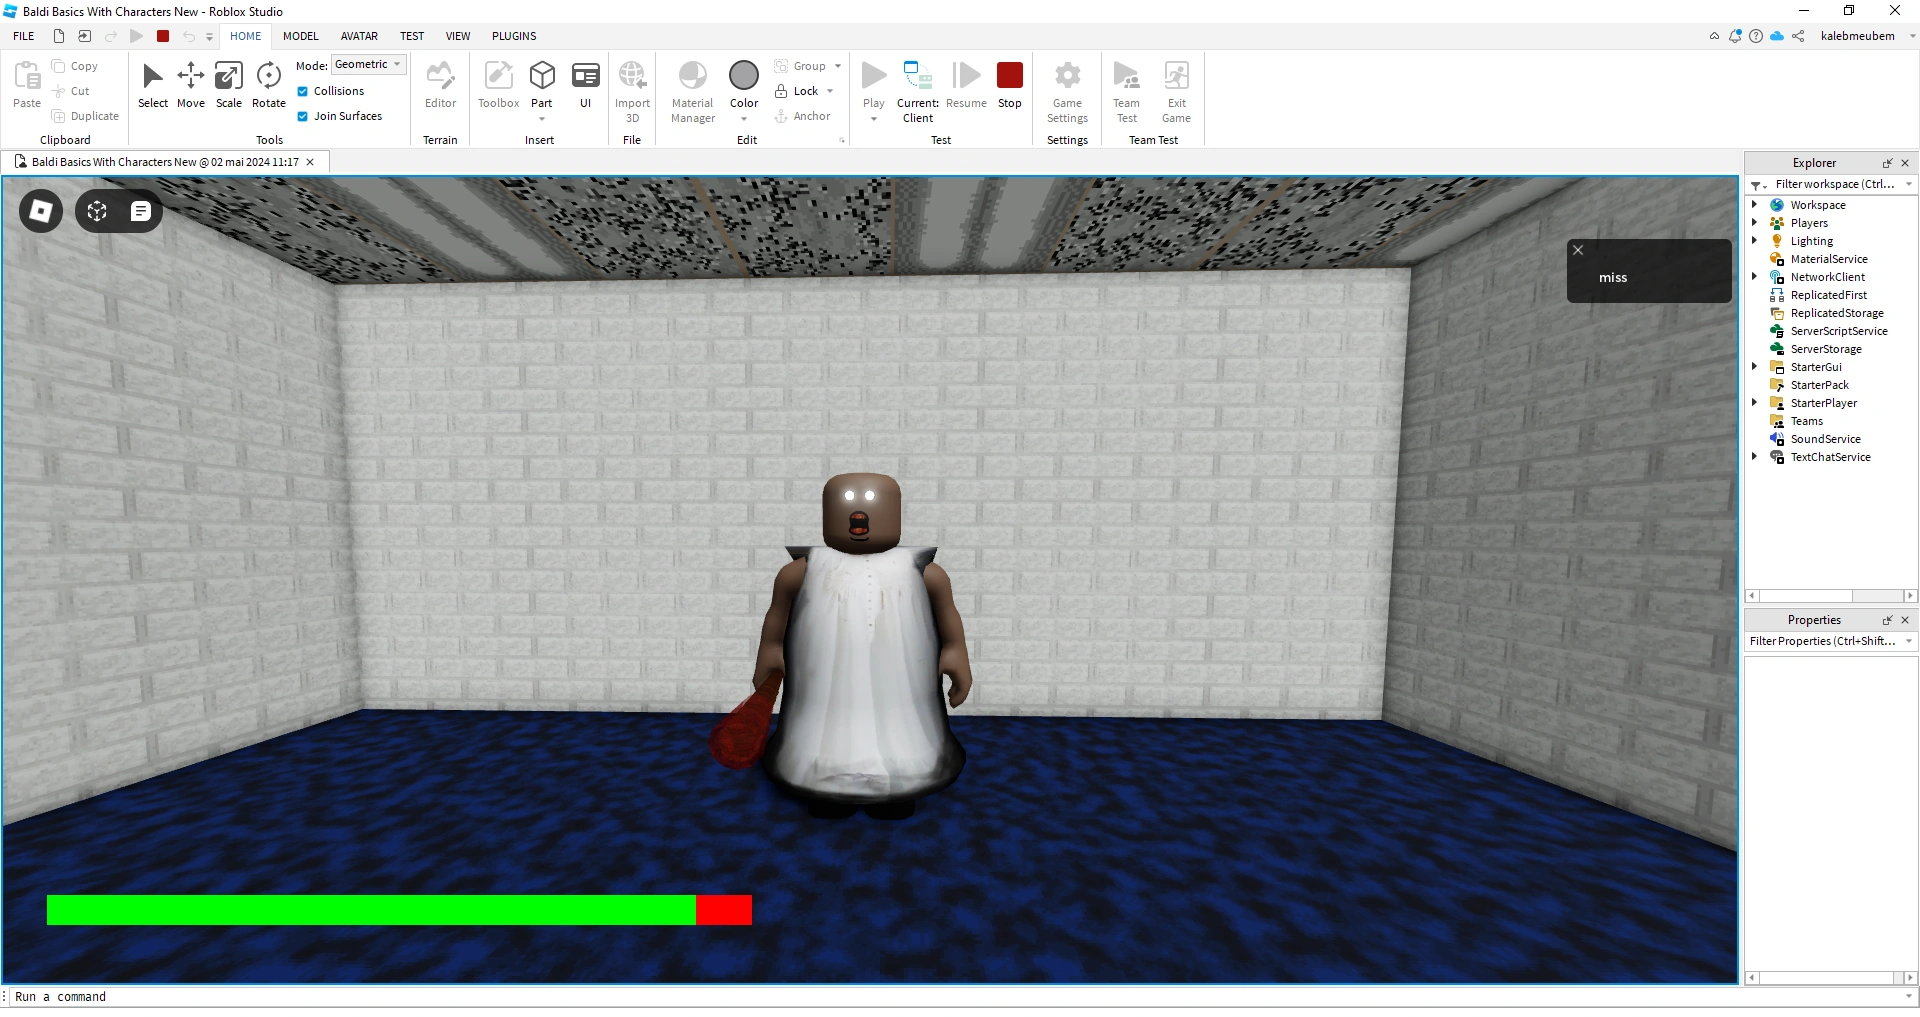Click the crosshair icon in the viewport top bar
This screenshot has height=1017, width=1920.
pyautogui.click(x=97, y=211)
